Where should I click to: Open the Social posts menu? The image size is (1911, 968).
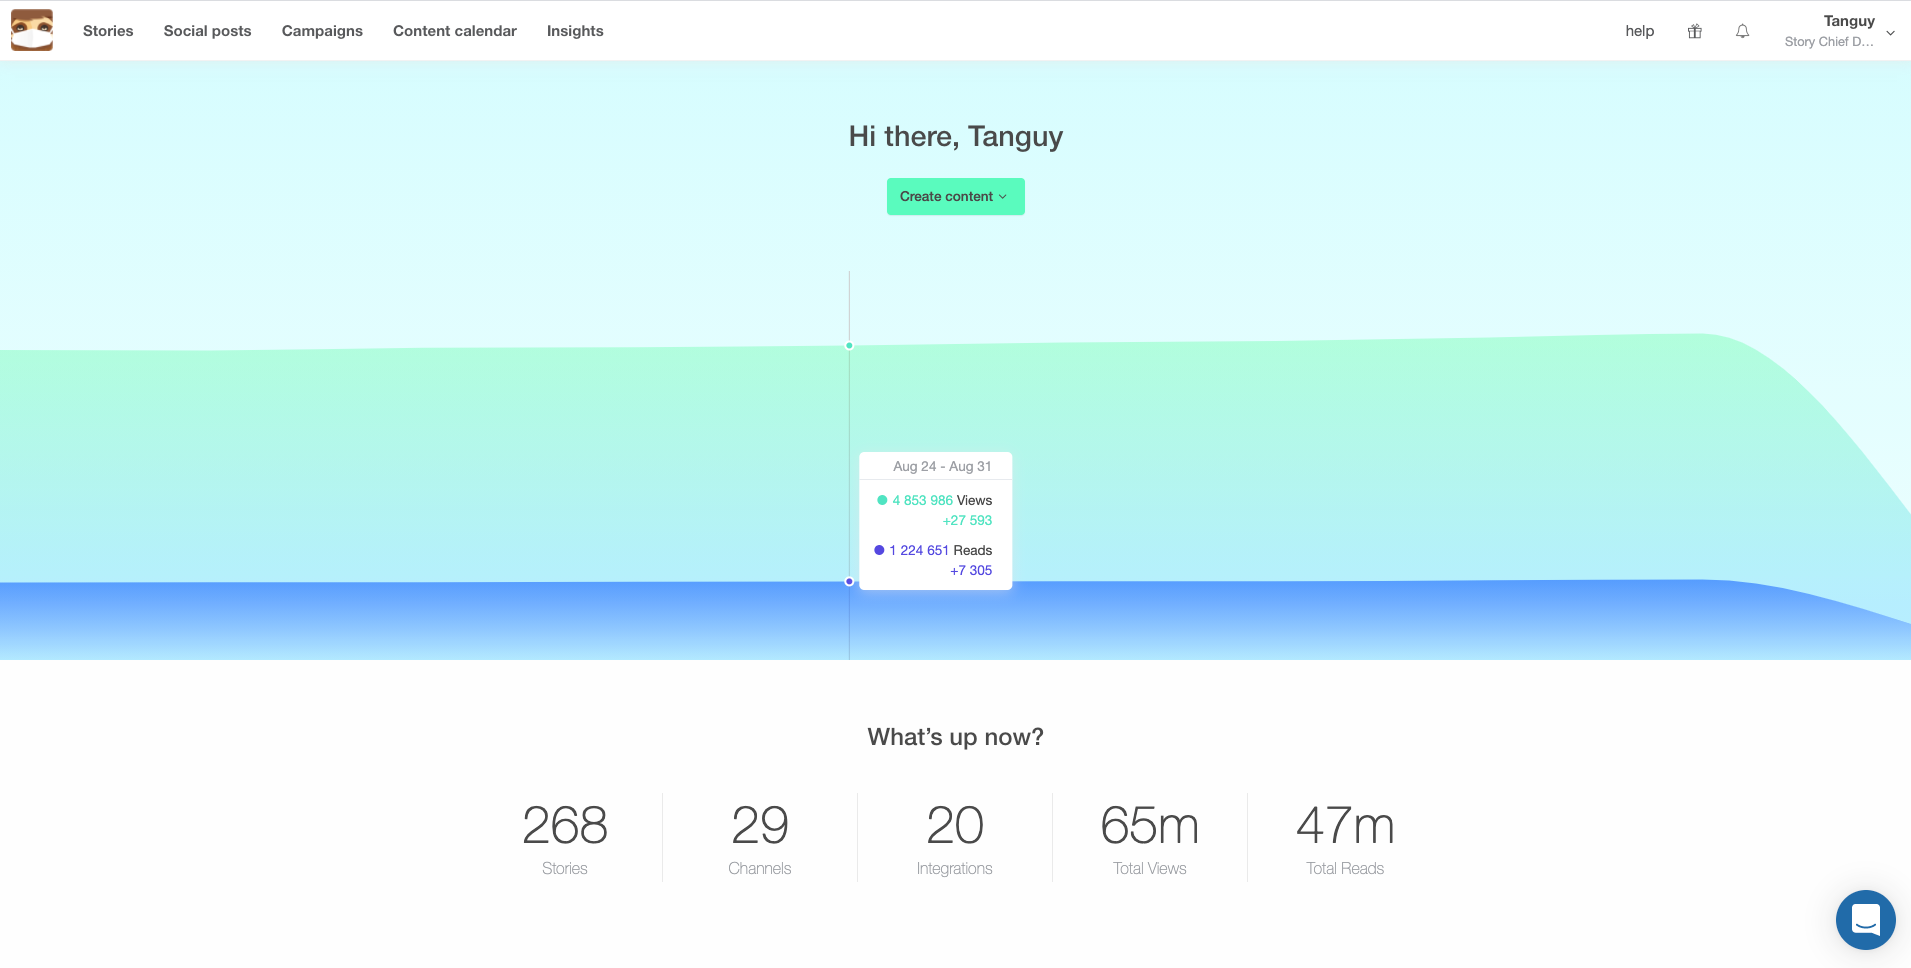[x=207, y=31]
